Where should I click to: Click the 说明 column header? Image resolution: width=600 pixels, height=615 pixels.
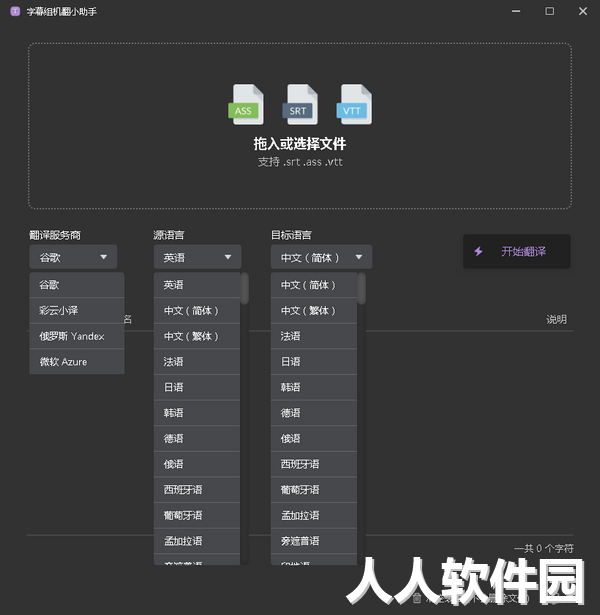click(x=556, y=319)
